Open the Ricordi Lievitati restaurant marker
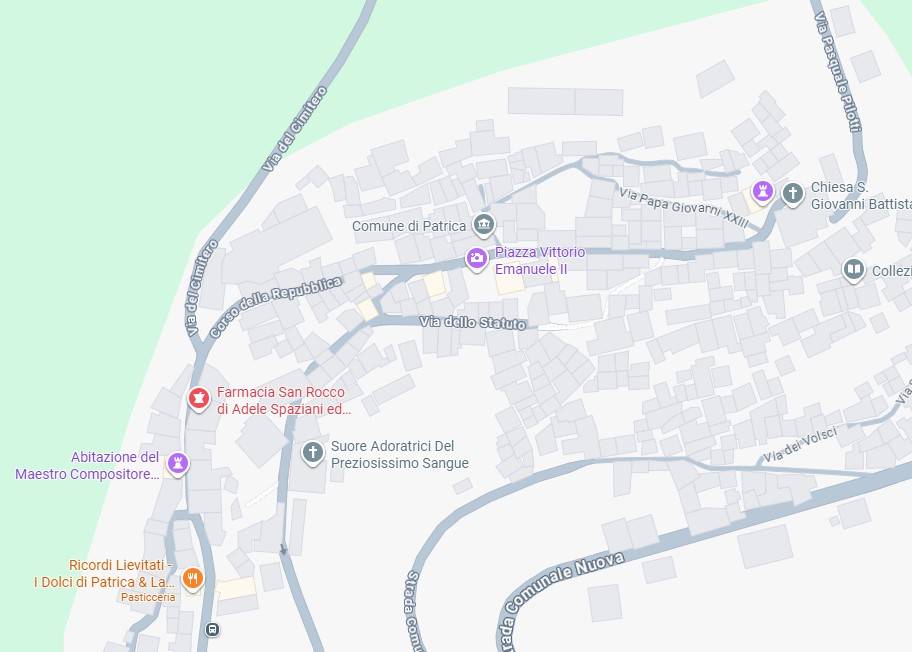The image size is (912, 652). tap(193, 579)
